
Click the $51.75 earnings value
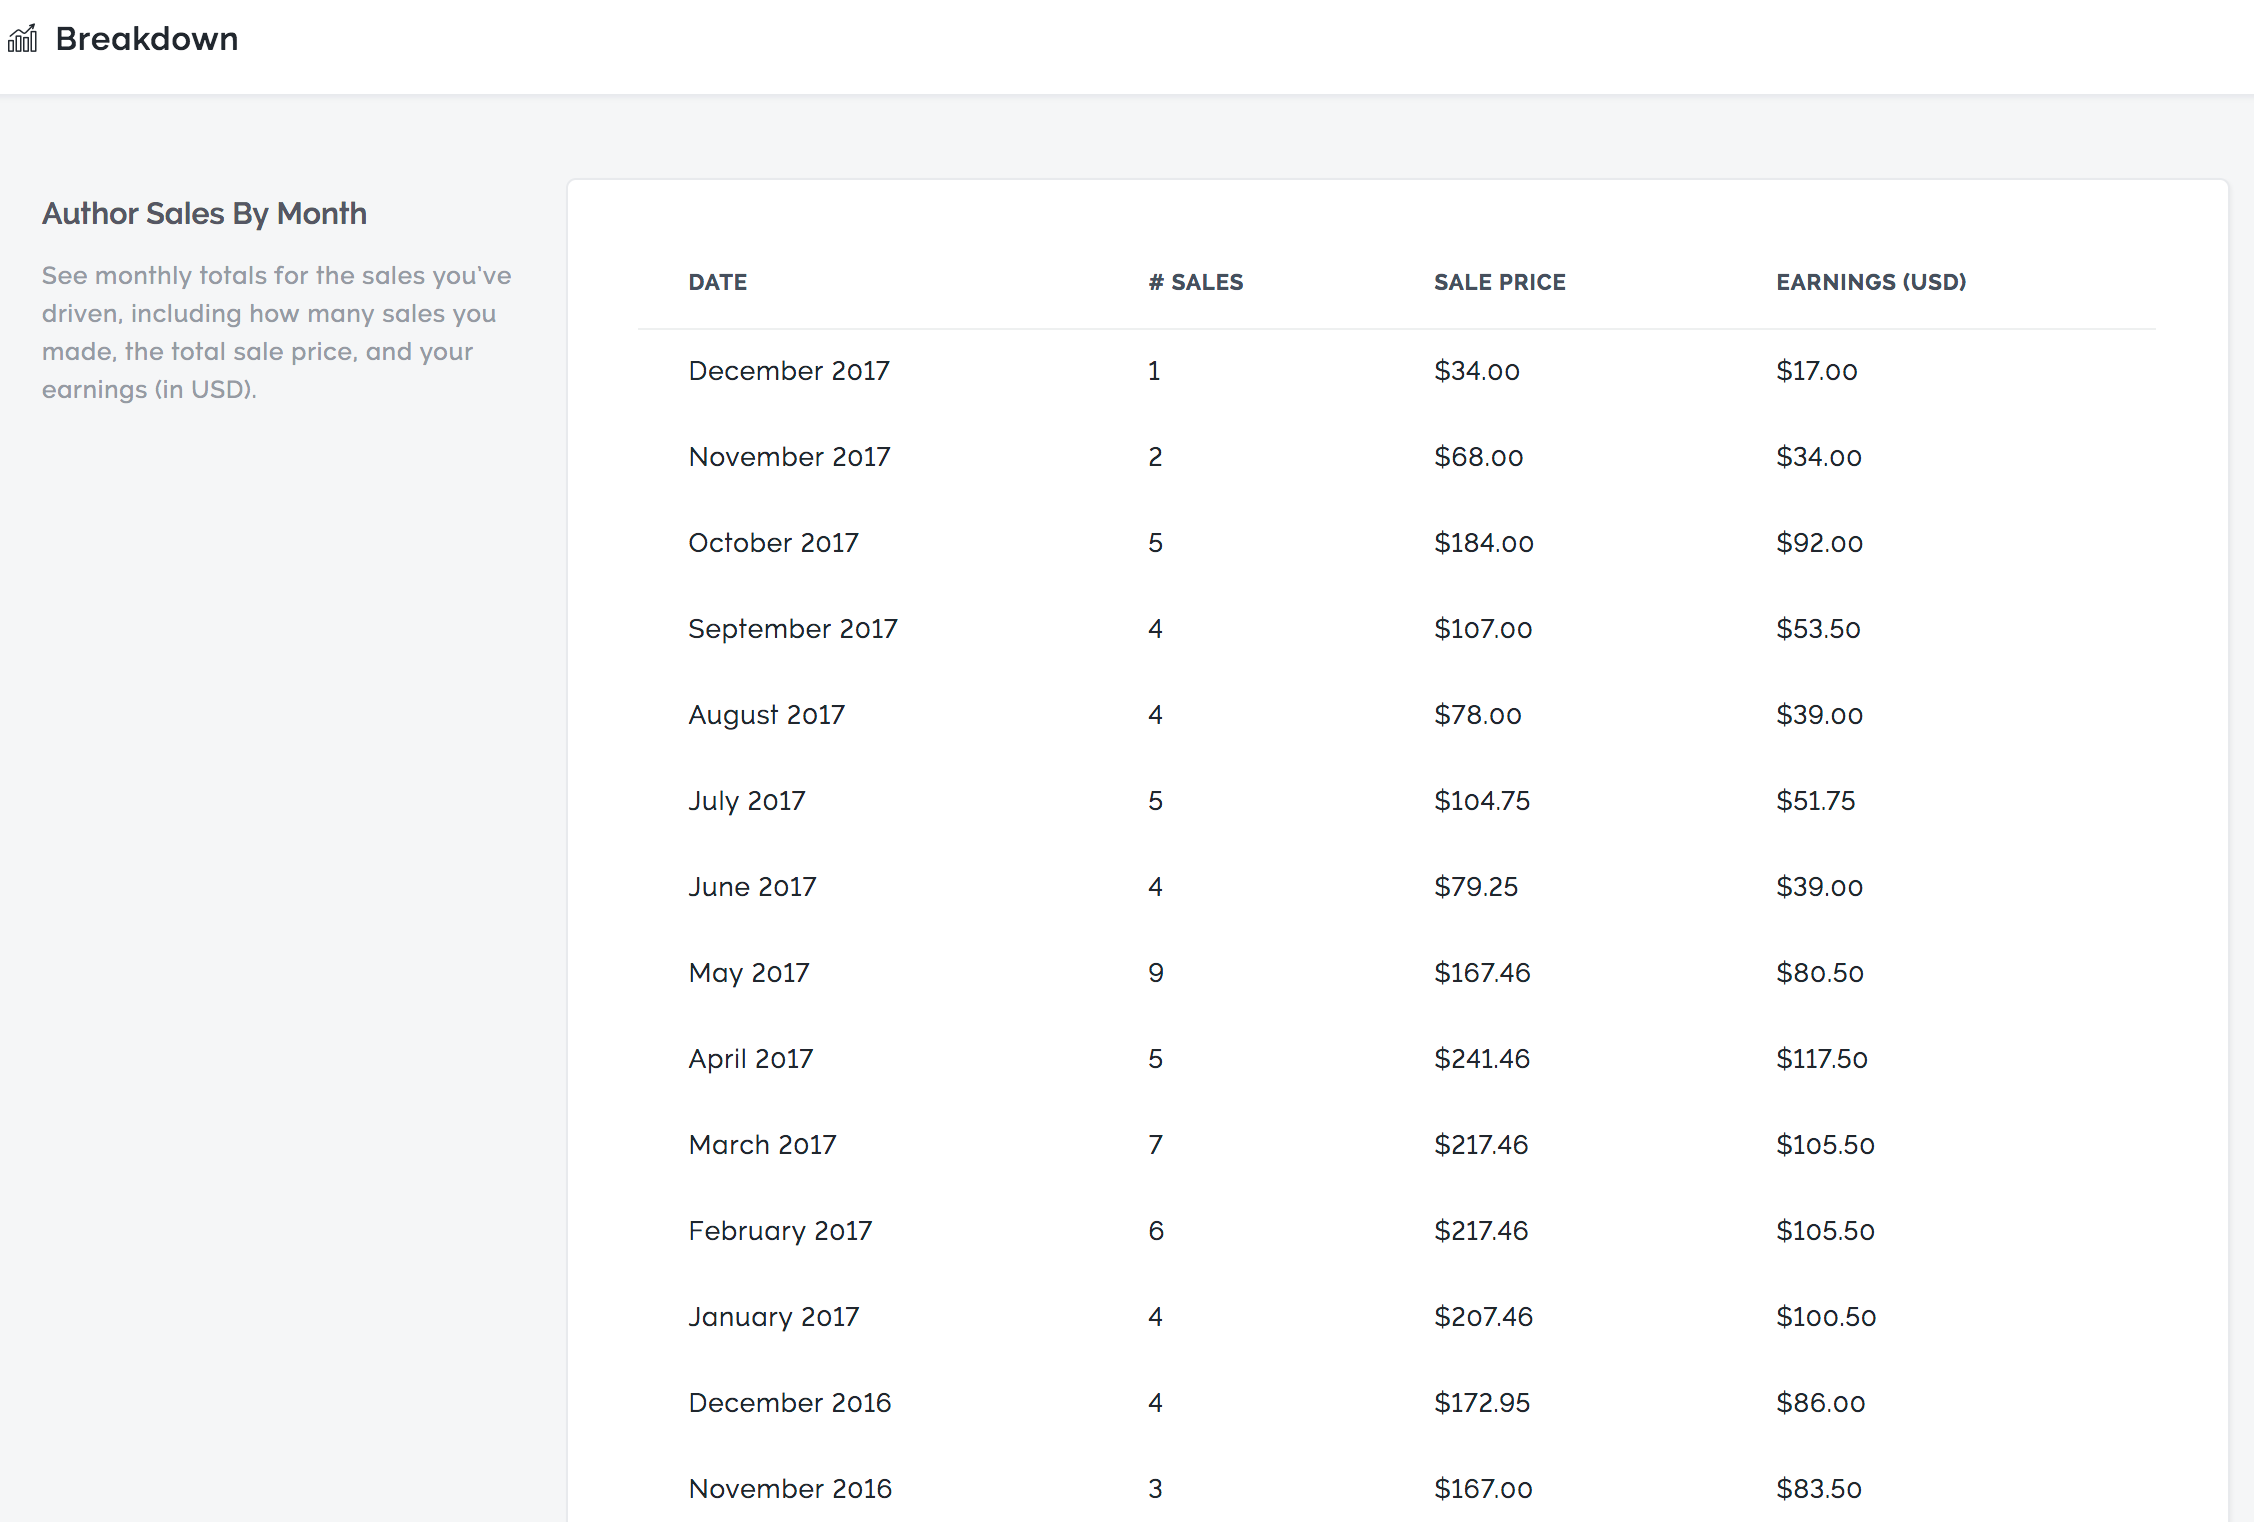pos(1815,801)
